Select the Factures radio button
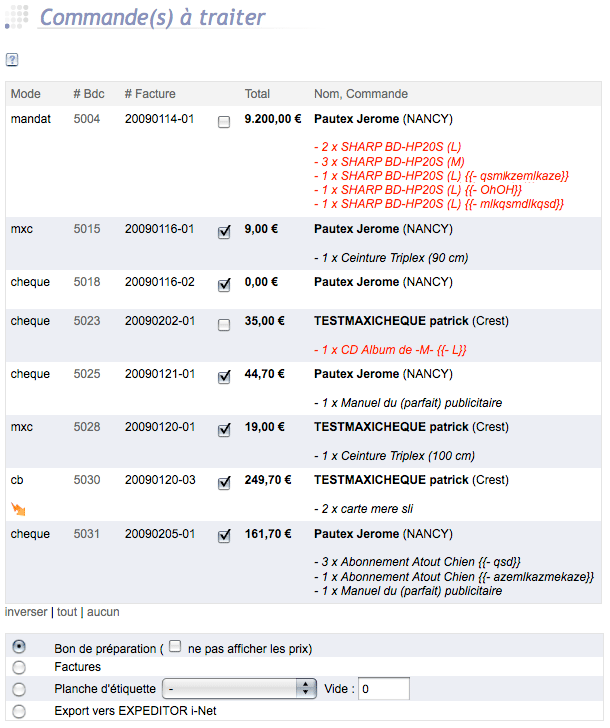Viewport: 610px width, 728px height. (19, 668)
